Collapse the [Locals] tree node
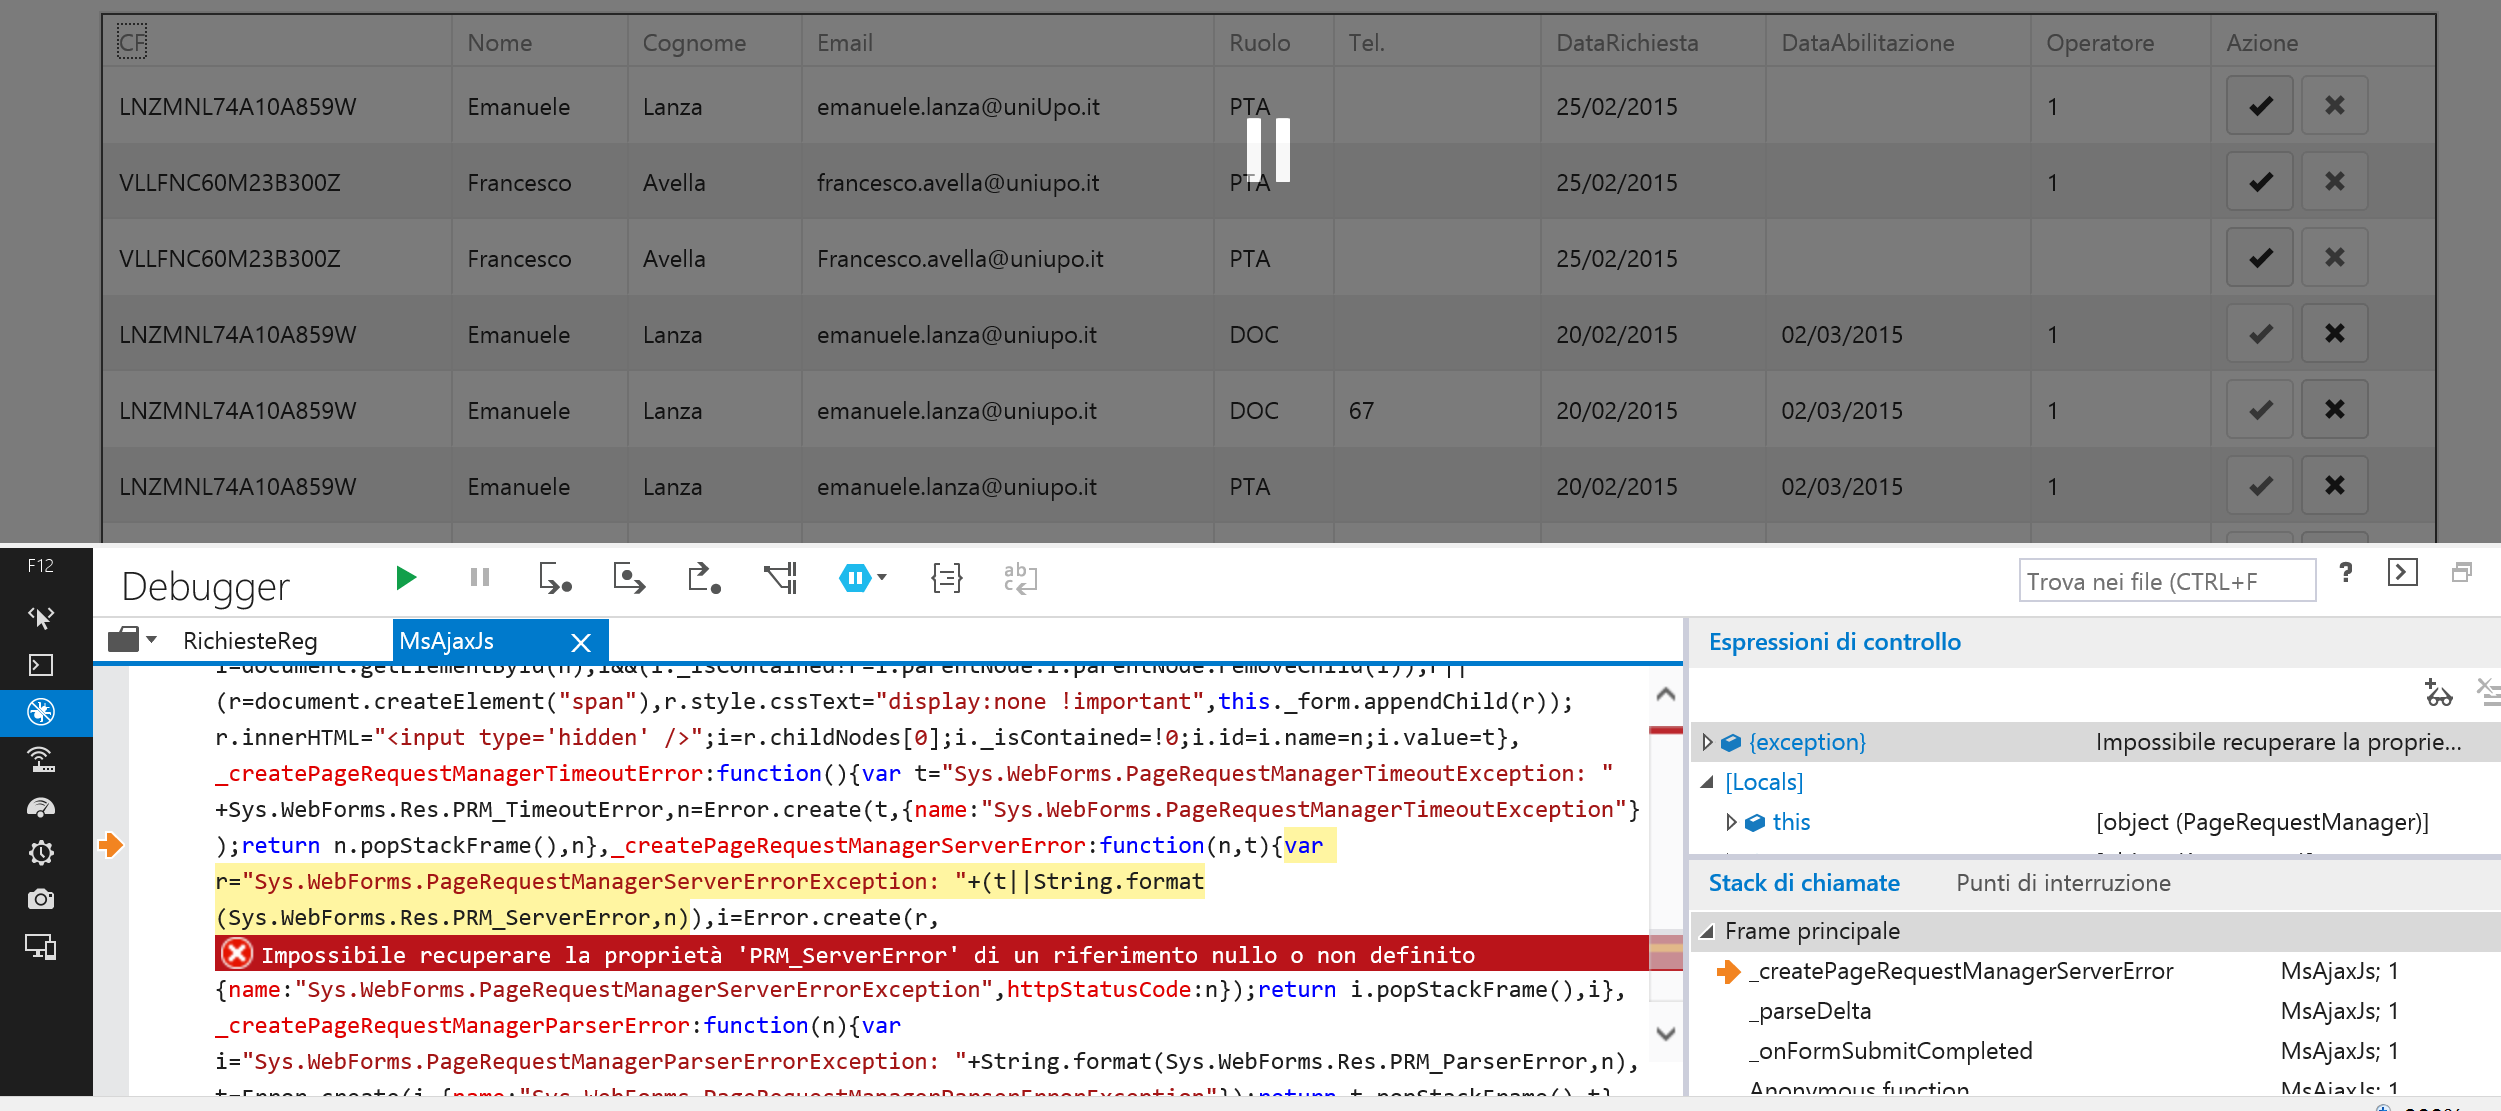Viewport: 2501px width, 1111px height. click(x=1708, y=782)
